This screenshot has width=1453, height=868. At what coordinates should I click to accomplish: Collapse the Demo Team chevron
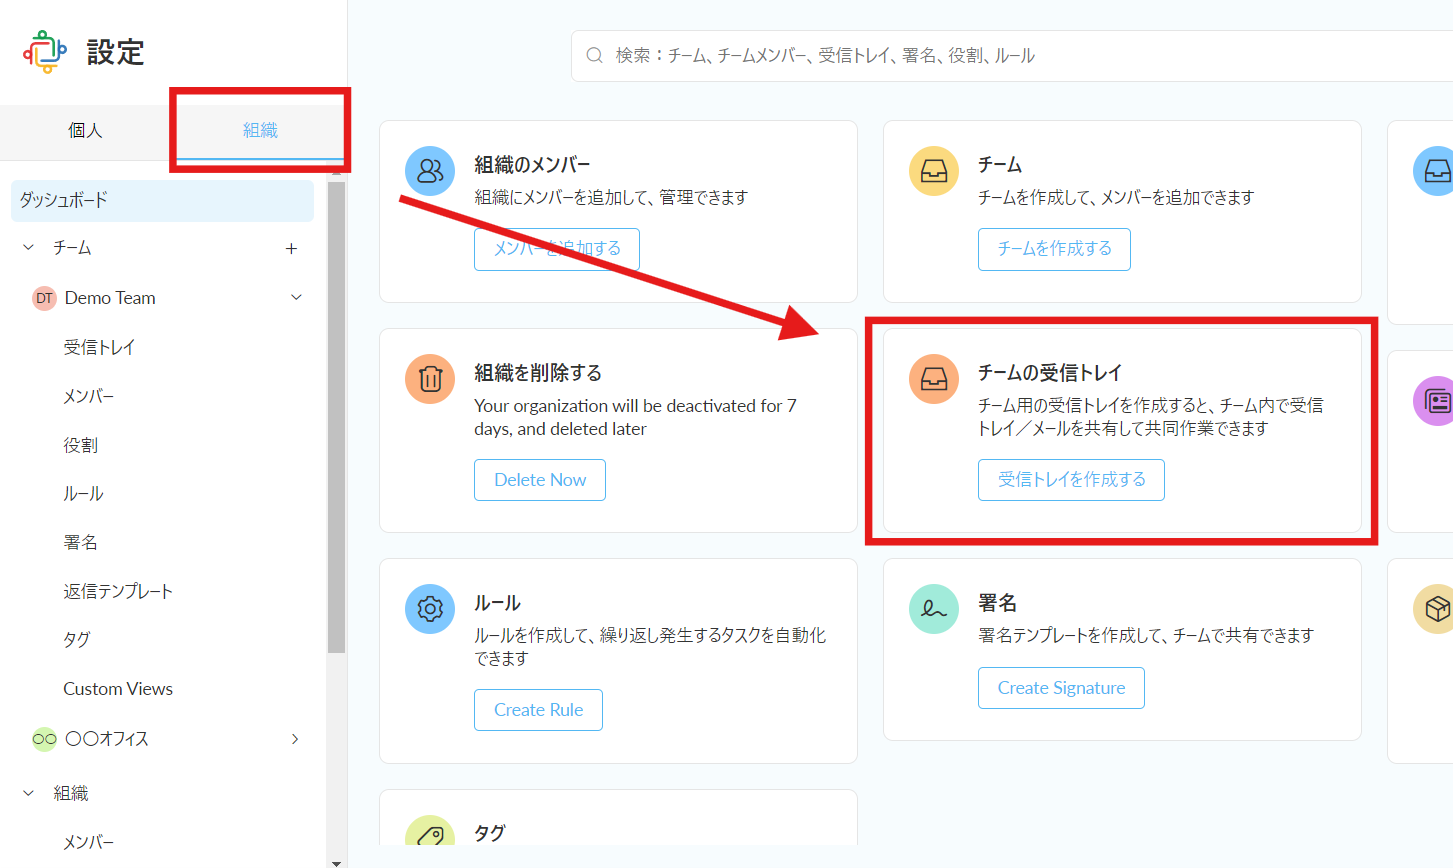click(296, 297)
